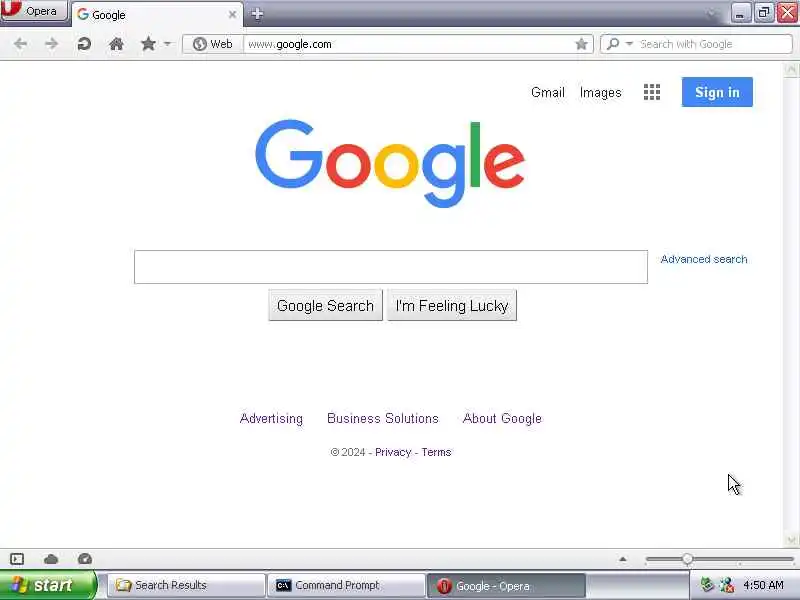Click the Google logo

pyautogui.click(x=390, y=163)
